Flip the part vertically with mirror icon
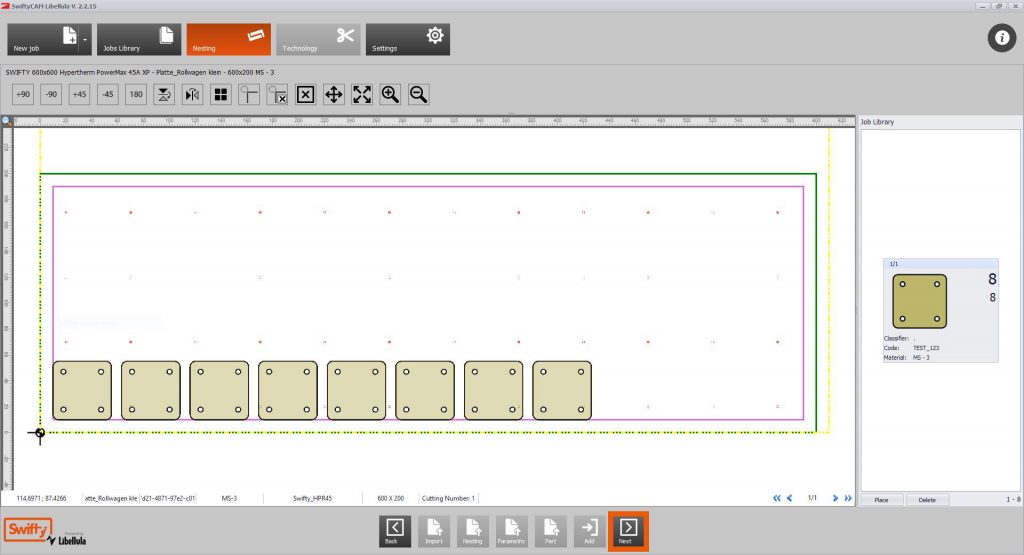Image resolution: width=1024 pixels, height=555 pixels. pos(164,94)
